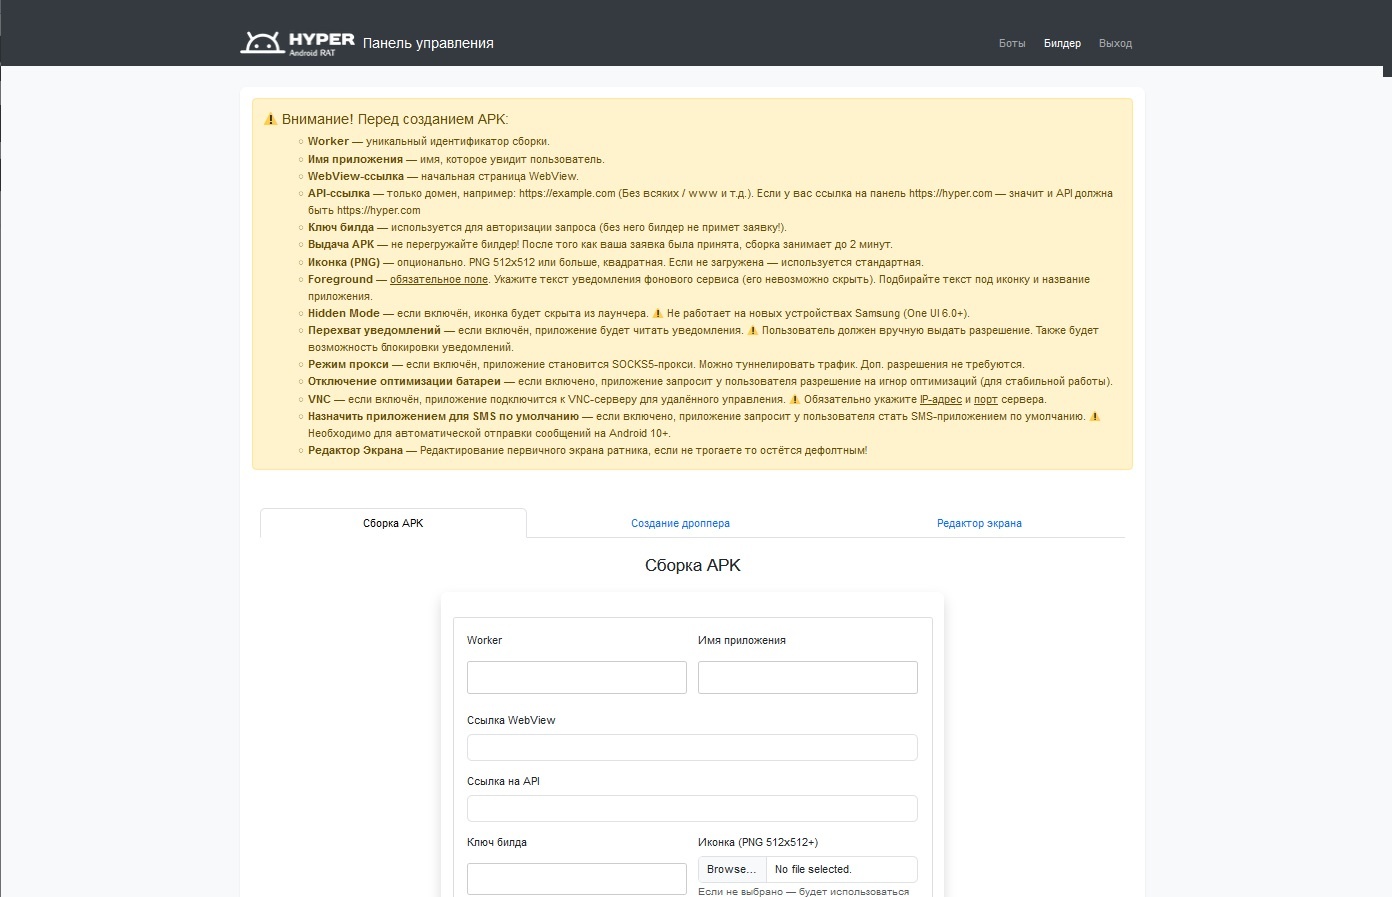Select Билдер in the top navigation
Viewport: 1392px width, 897px height.
point(1062,44)
